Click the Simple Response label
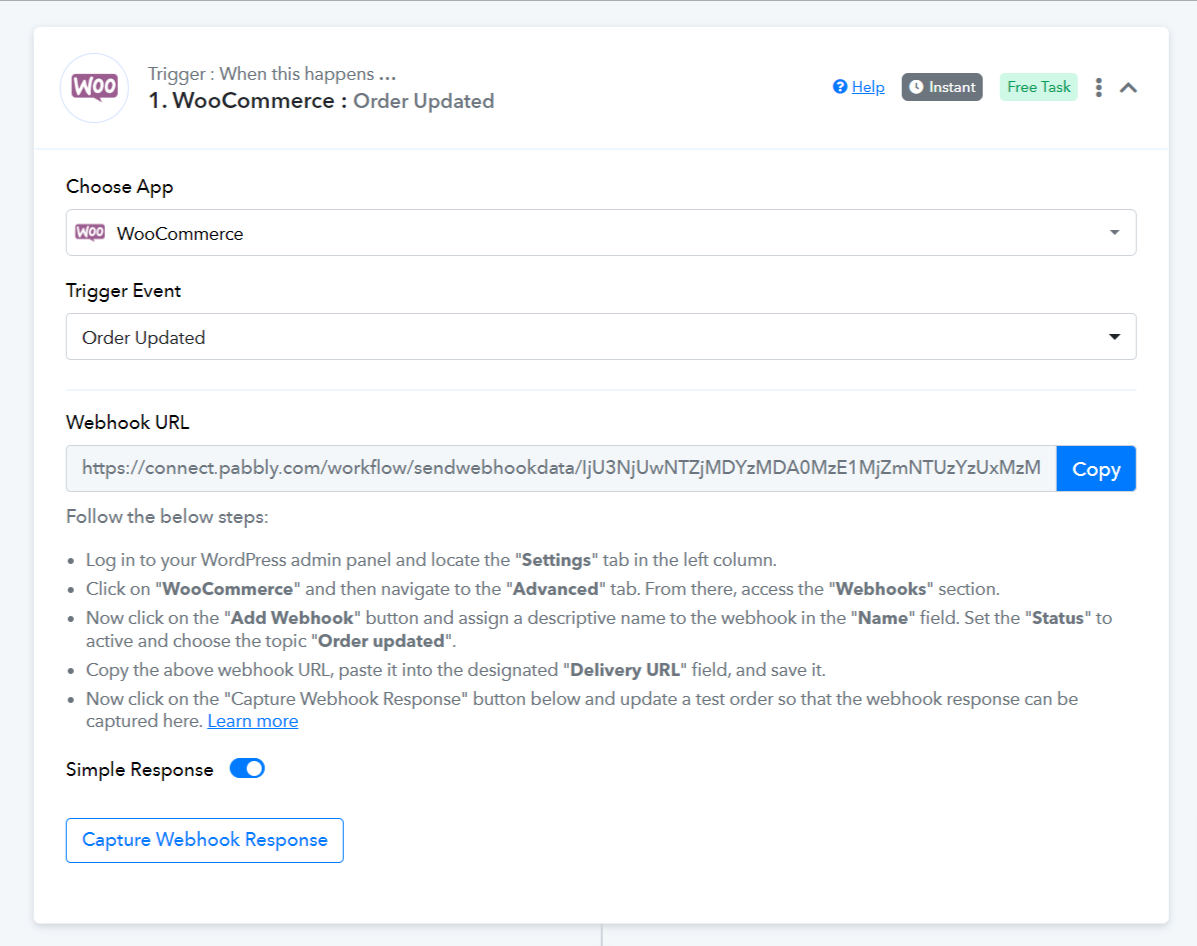 (140, 769)
